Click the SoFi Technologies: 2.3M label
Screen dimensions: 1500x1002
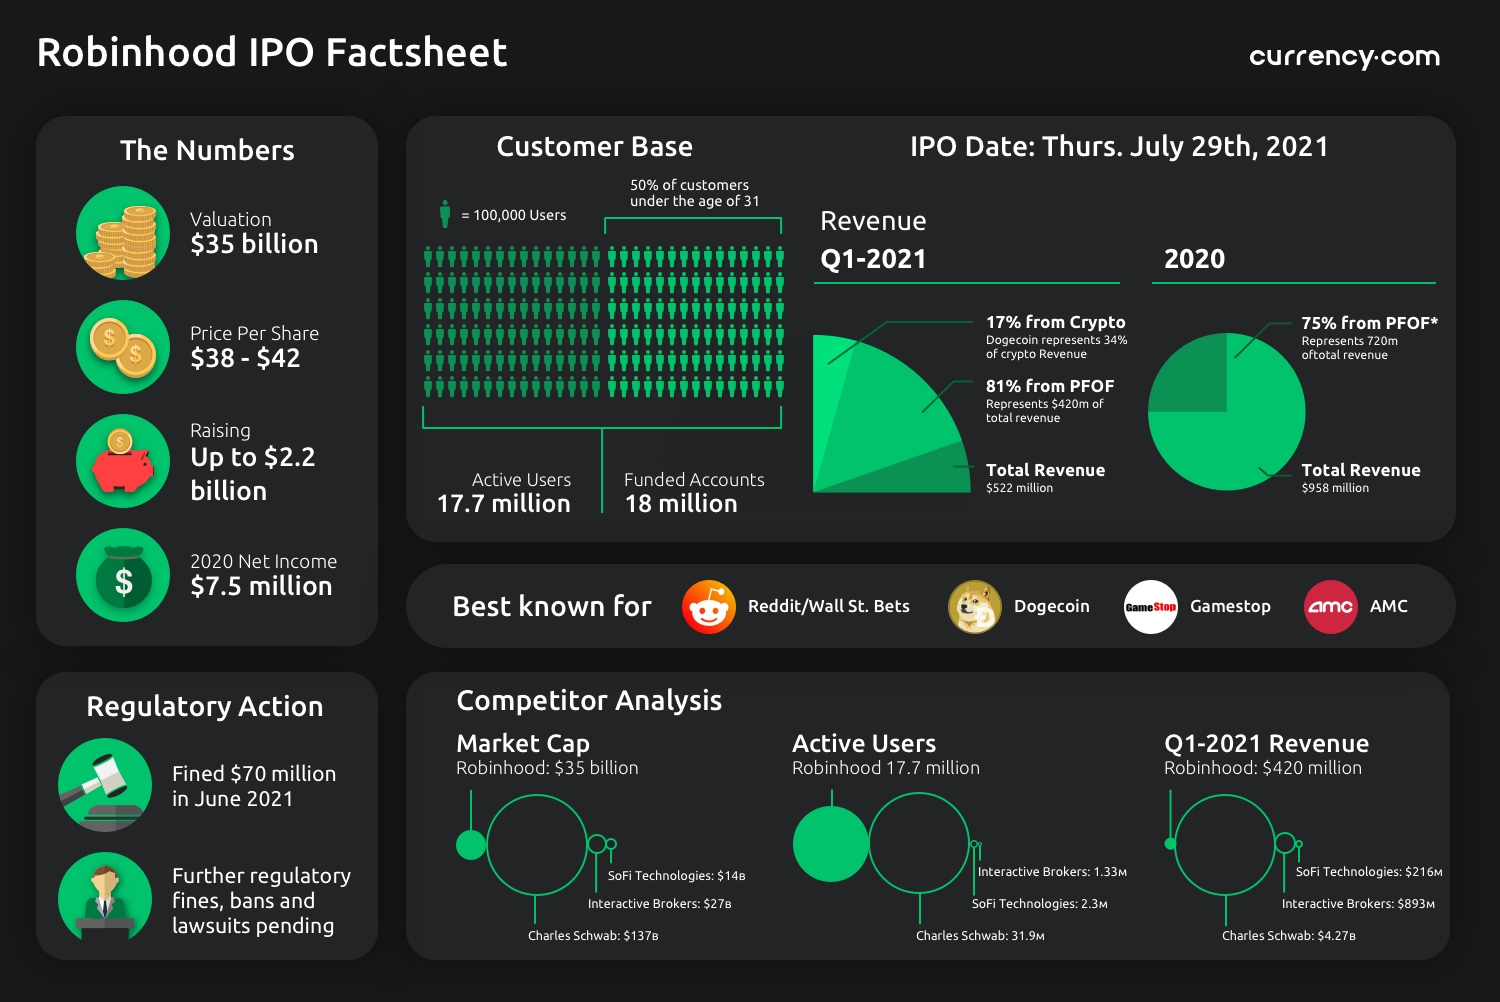coord(1040,904)
